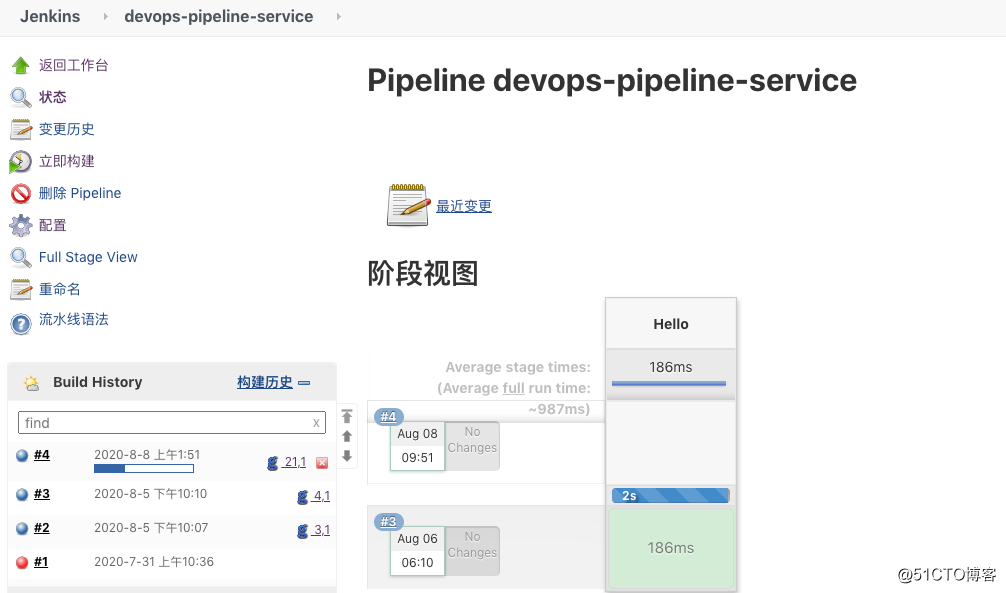Open 配置 configuration page
1006x593 pixels.
(x=53, y=225)
